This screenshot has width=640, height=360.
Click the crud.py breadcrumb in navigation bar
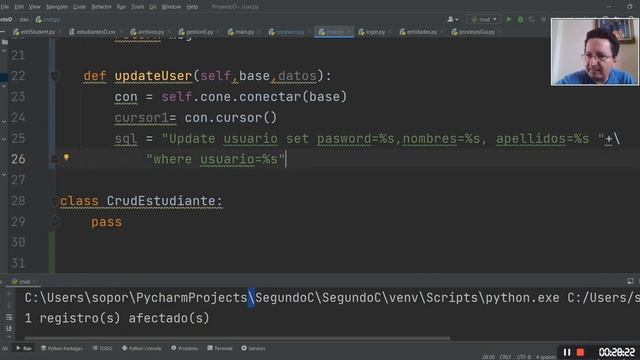point(48,19)
